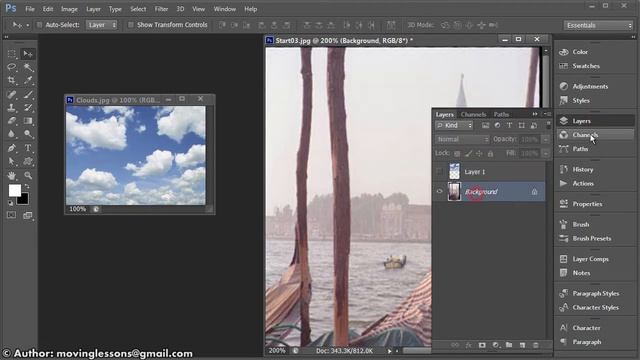Screen dimensions: 640x360
Task: Switch to the Paths tab
Action: point(501,114)
